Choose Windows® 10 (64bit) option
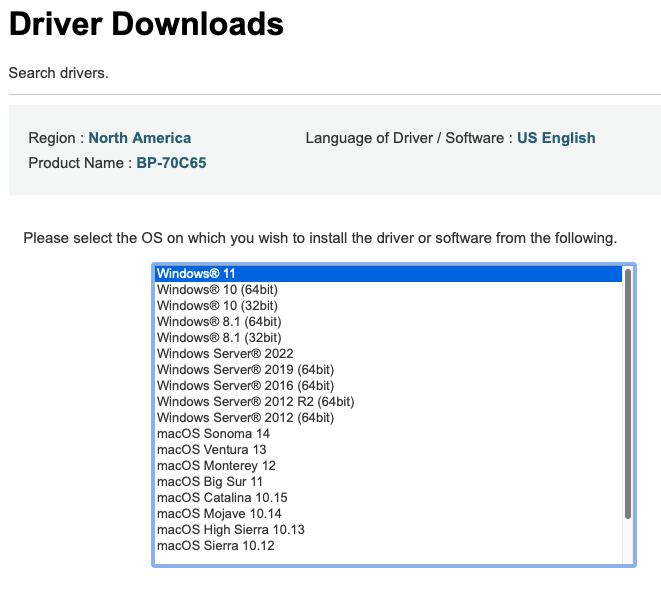 coord(217,289)
